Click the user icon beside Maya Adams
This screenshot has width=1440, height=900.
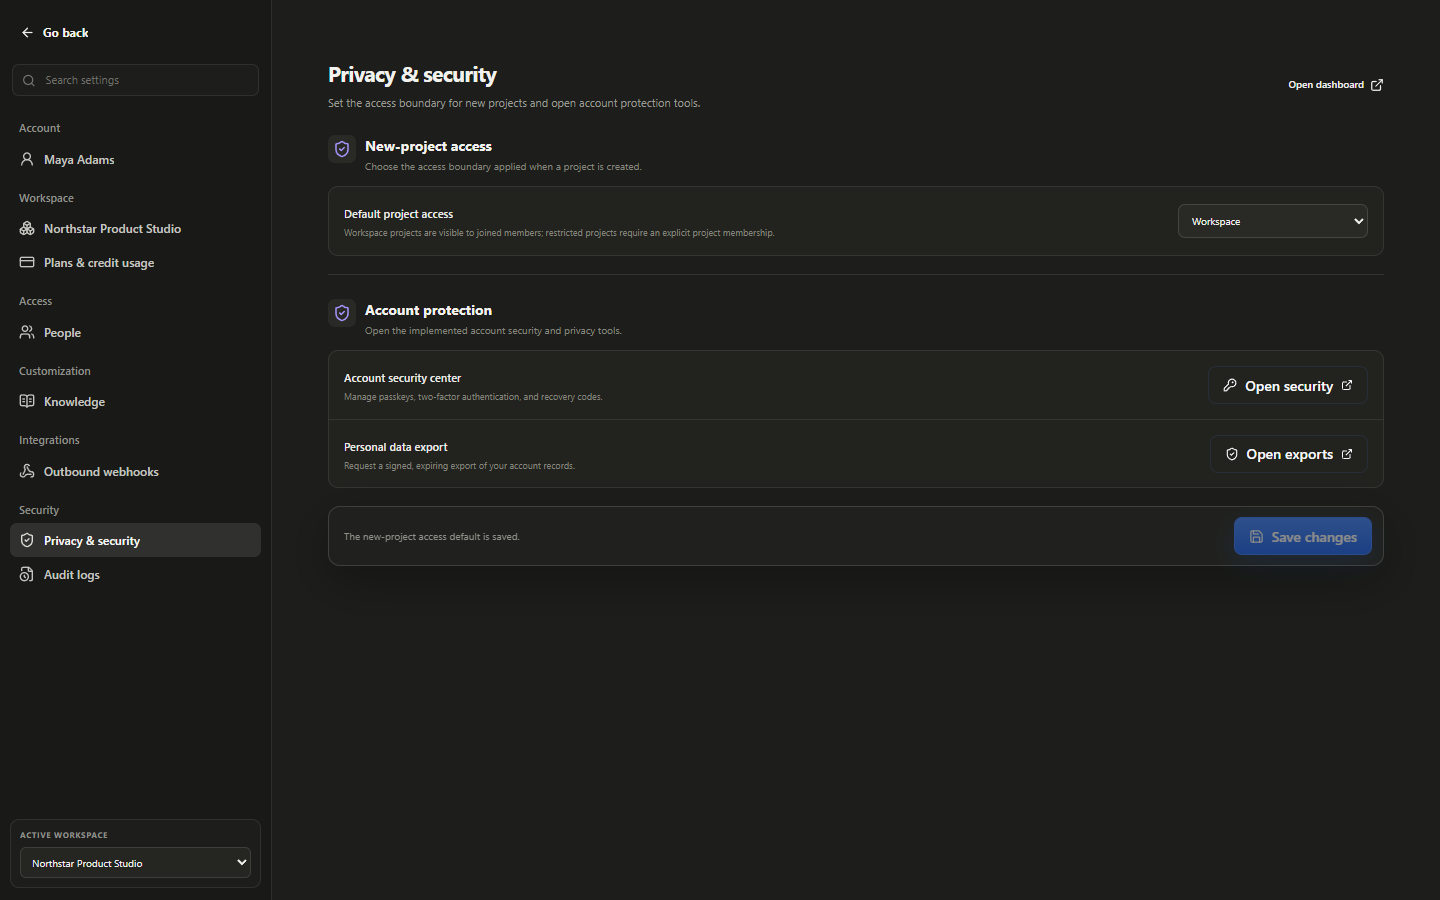[27, 159]
